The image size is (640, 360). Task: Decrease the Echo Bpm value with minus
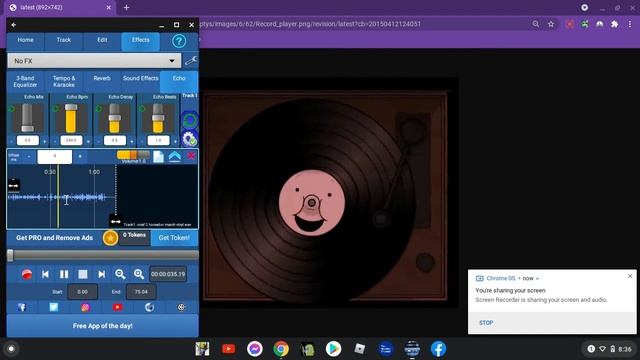click(x=55, y=141)
